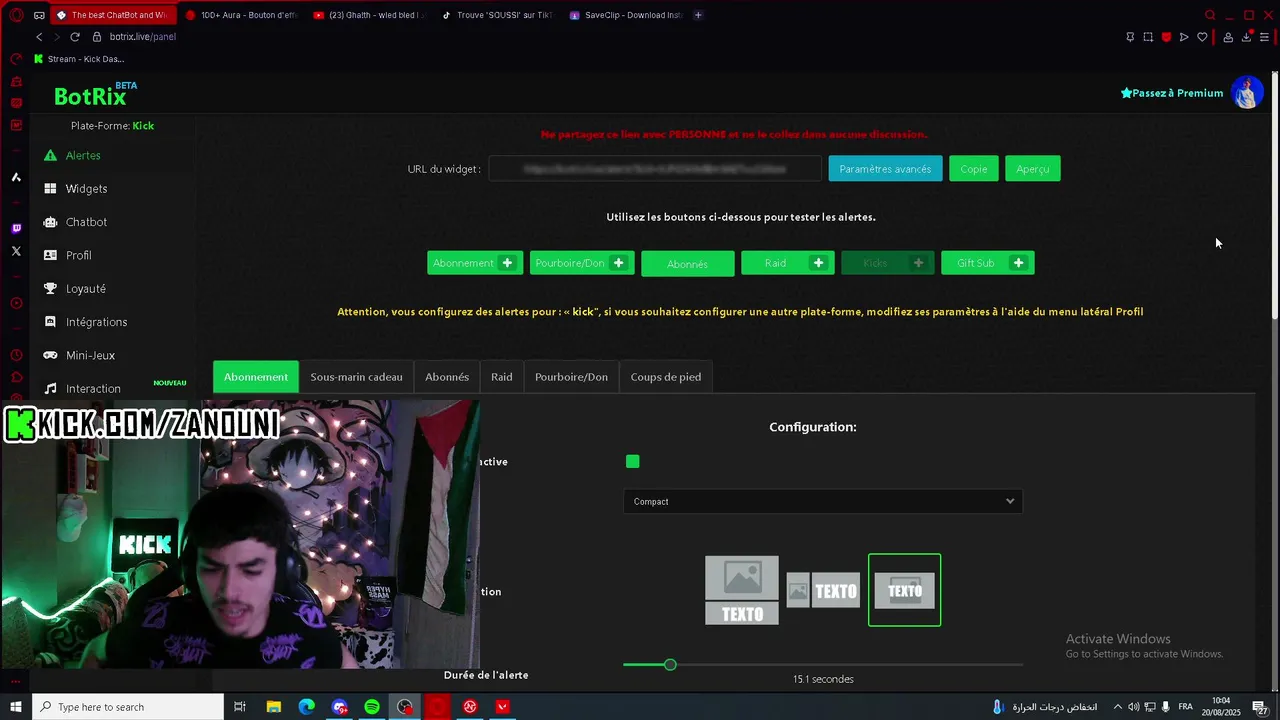Click the FRA language indicator in tray

[1186, 707]
